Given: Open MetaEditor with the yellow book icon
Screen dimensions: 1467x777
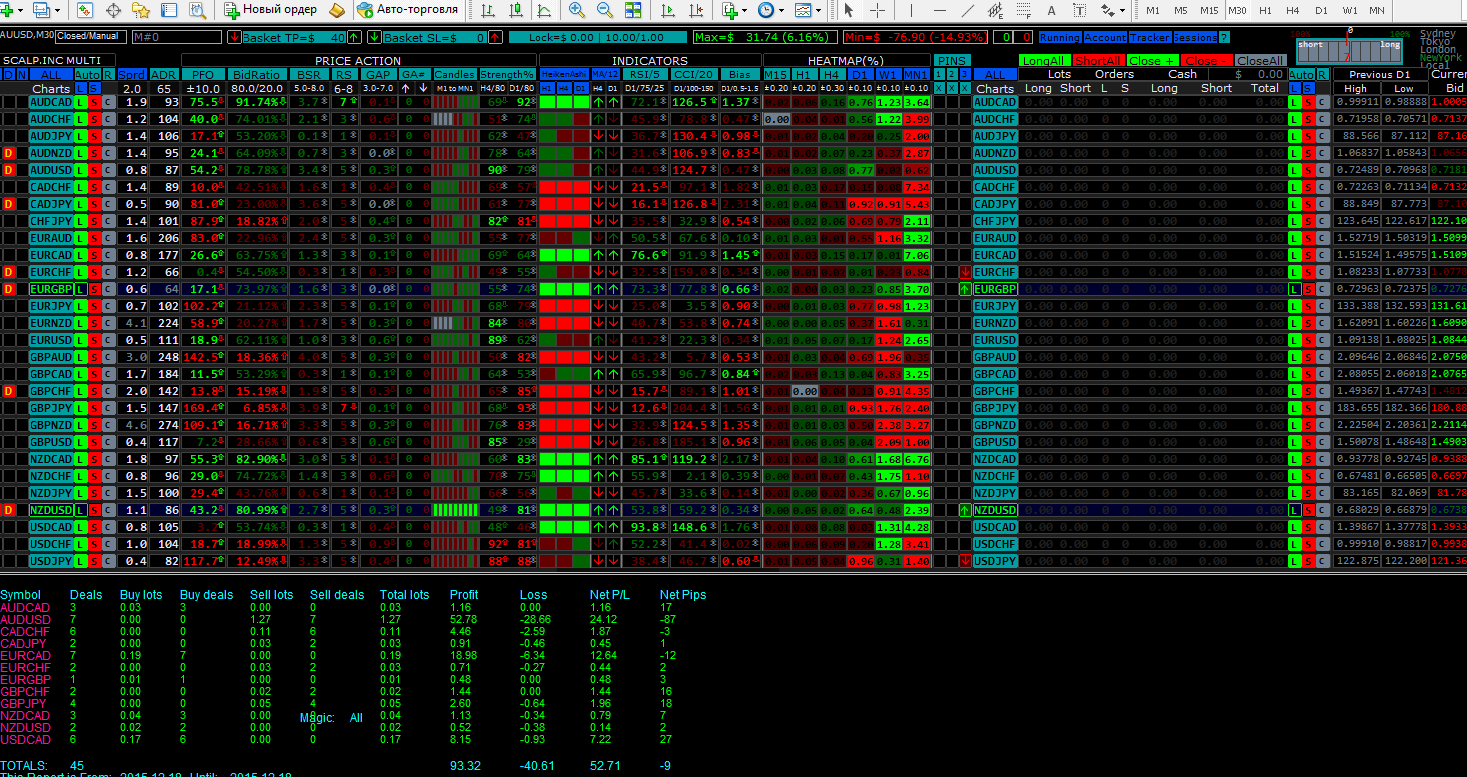Looking at the screenshot, I should pyautogui.click(x=337, y=10).
